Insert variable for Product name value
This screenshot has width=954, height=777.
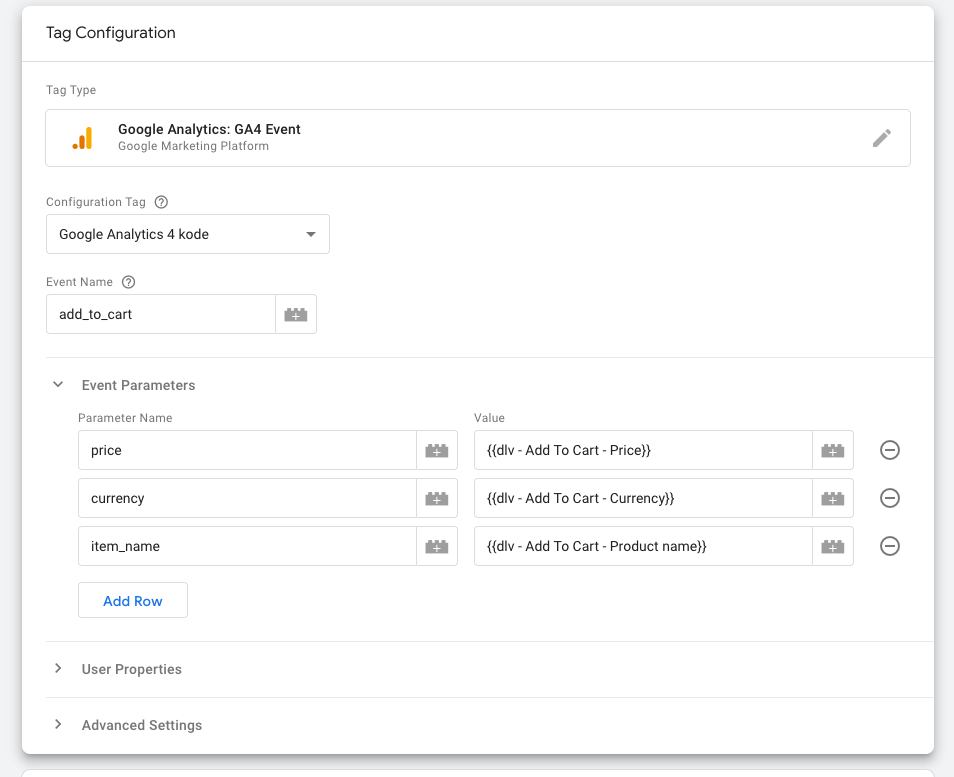point(832,546)
